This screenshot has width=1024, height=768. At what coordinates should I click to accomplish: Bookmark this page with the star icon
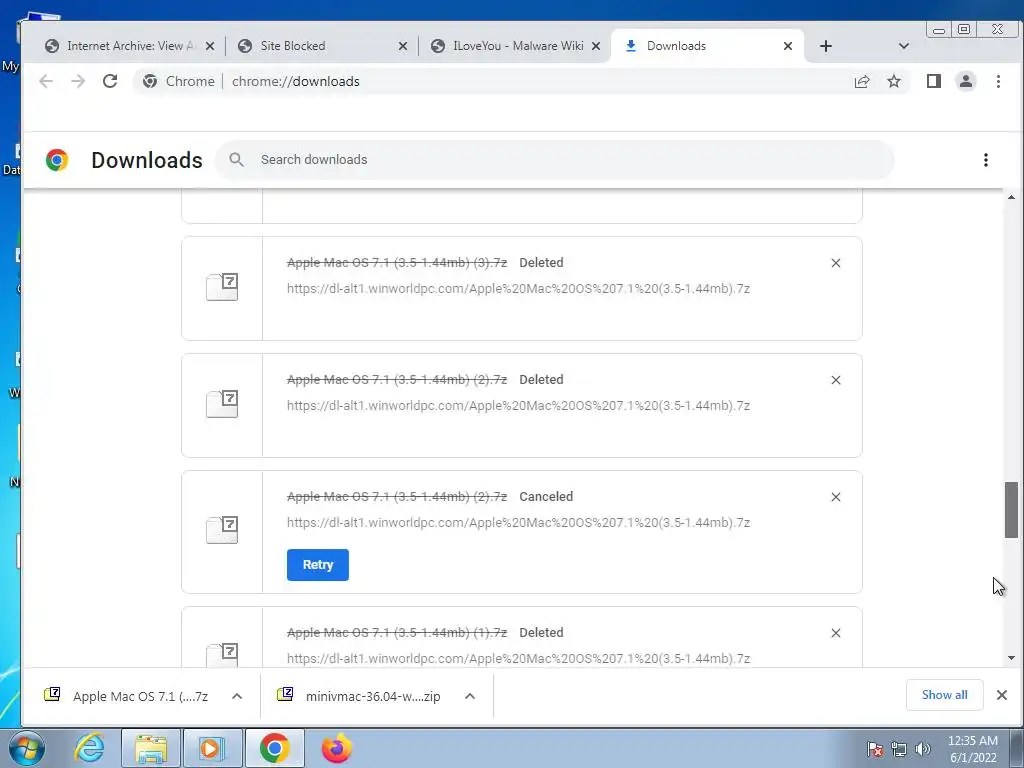pyautogui.click(x=894, y=81)
